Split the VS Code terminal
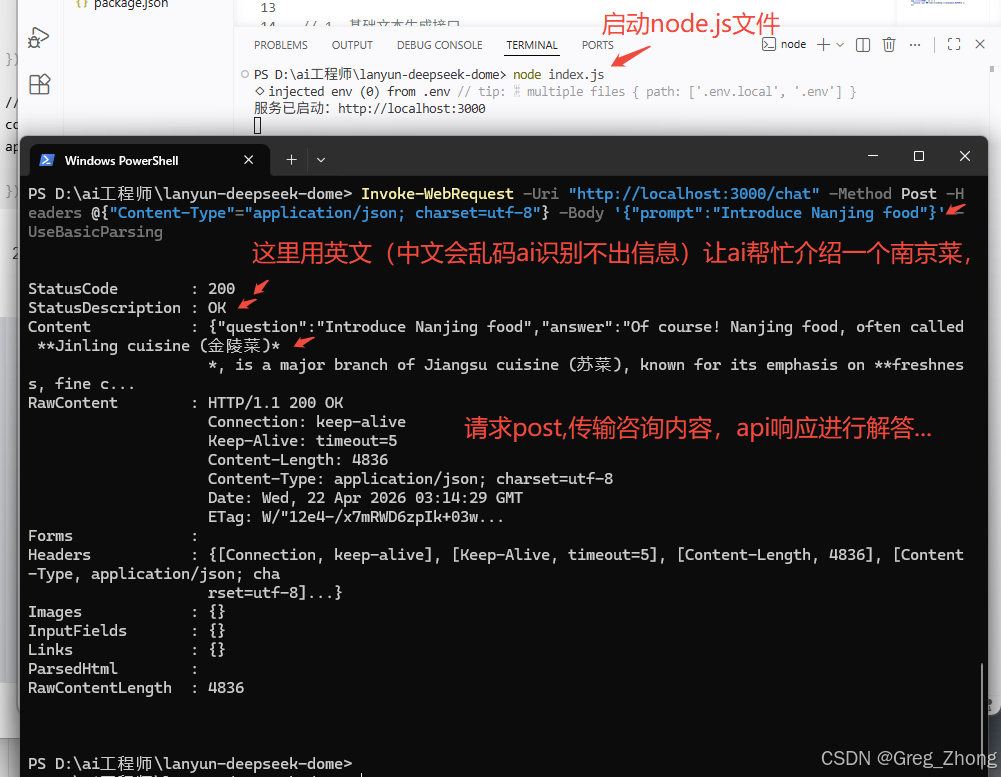 coord(862,45)
